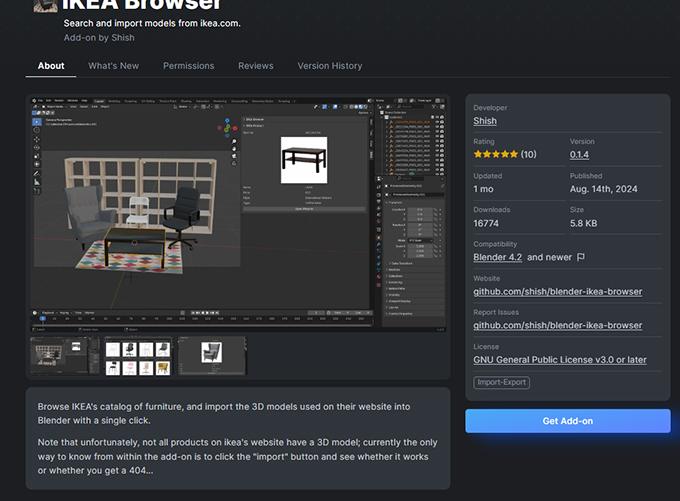Click the 'Note that unfortunately' paragraph
680x501 pixels.
(x=238, y=456)
